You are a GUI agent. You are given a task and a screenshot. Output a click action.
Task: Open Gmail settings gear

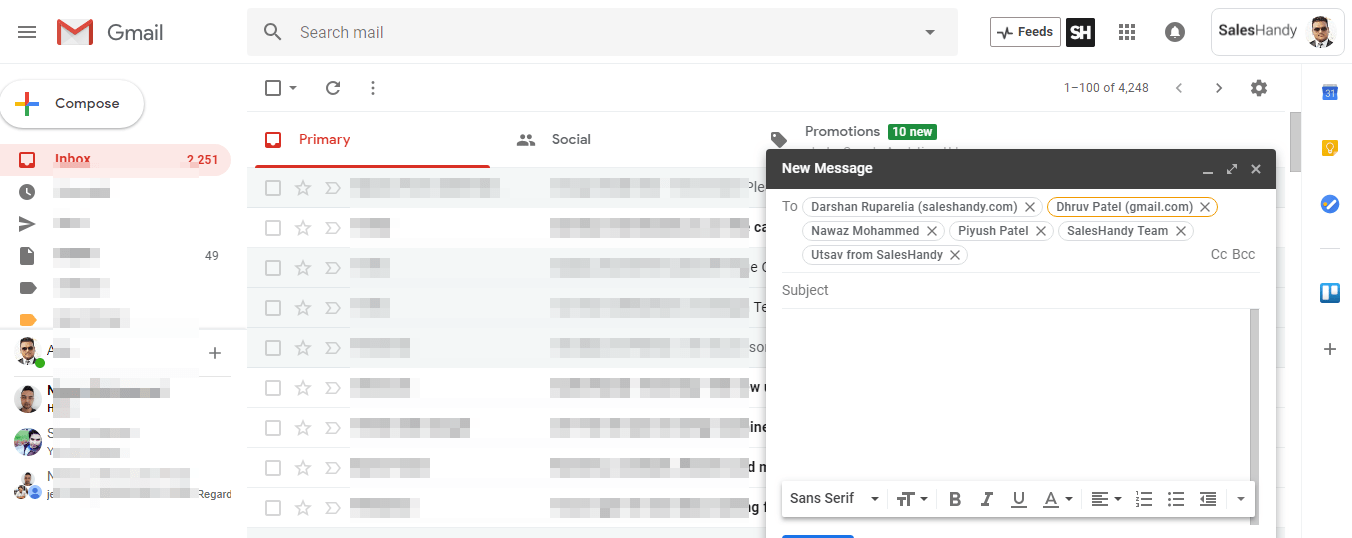coord(1259,88)
